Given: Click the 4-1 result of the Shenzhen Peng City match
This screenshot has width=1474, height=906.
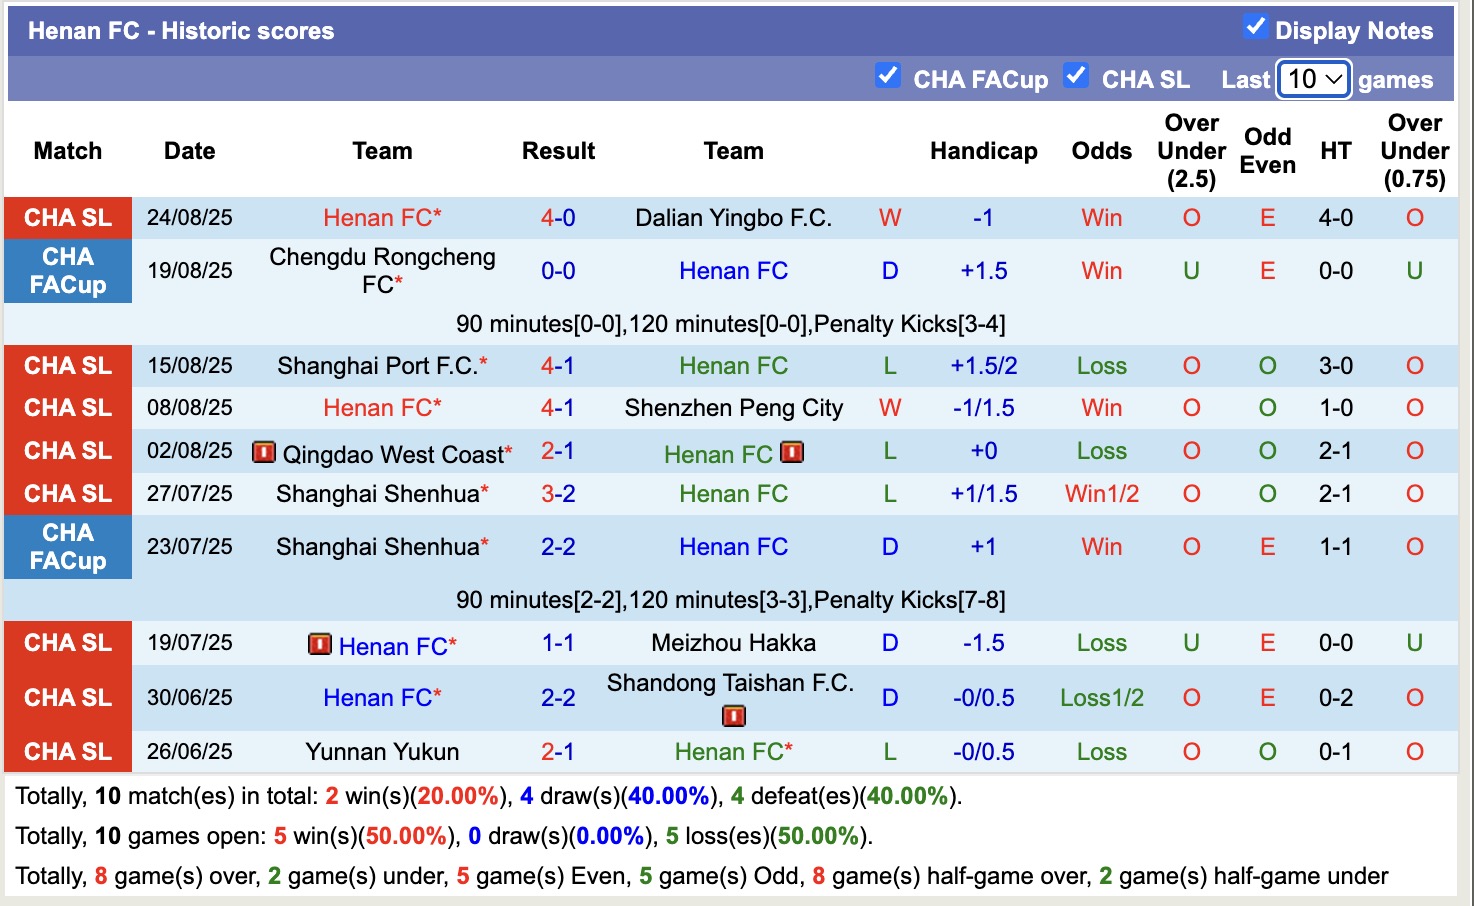Looking at the screenshot, I should [x=558, y=407].
